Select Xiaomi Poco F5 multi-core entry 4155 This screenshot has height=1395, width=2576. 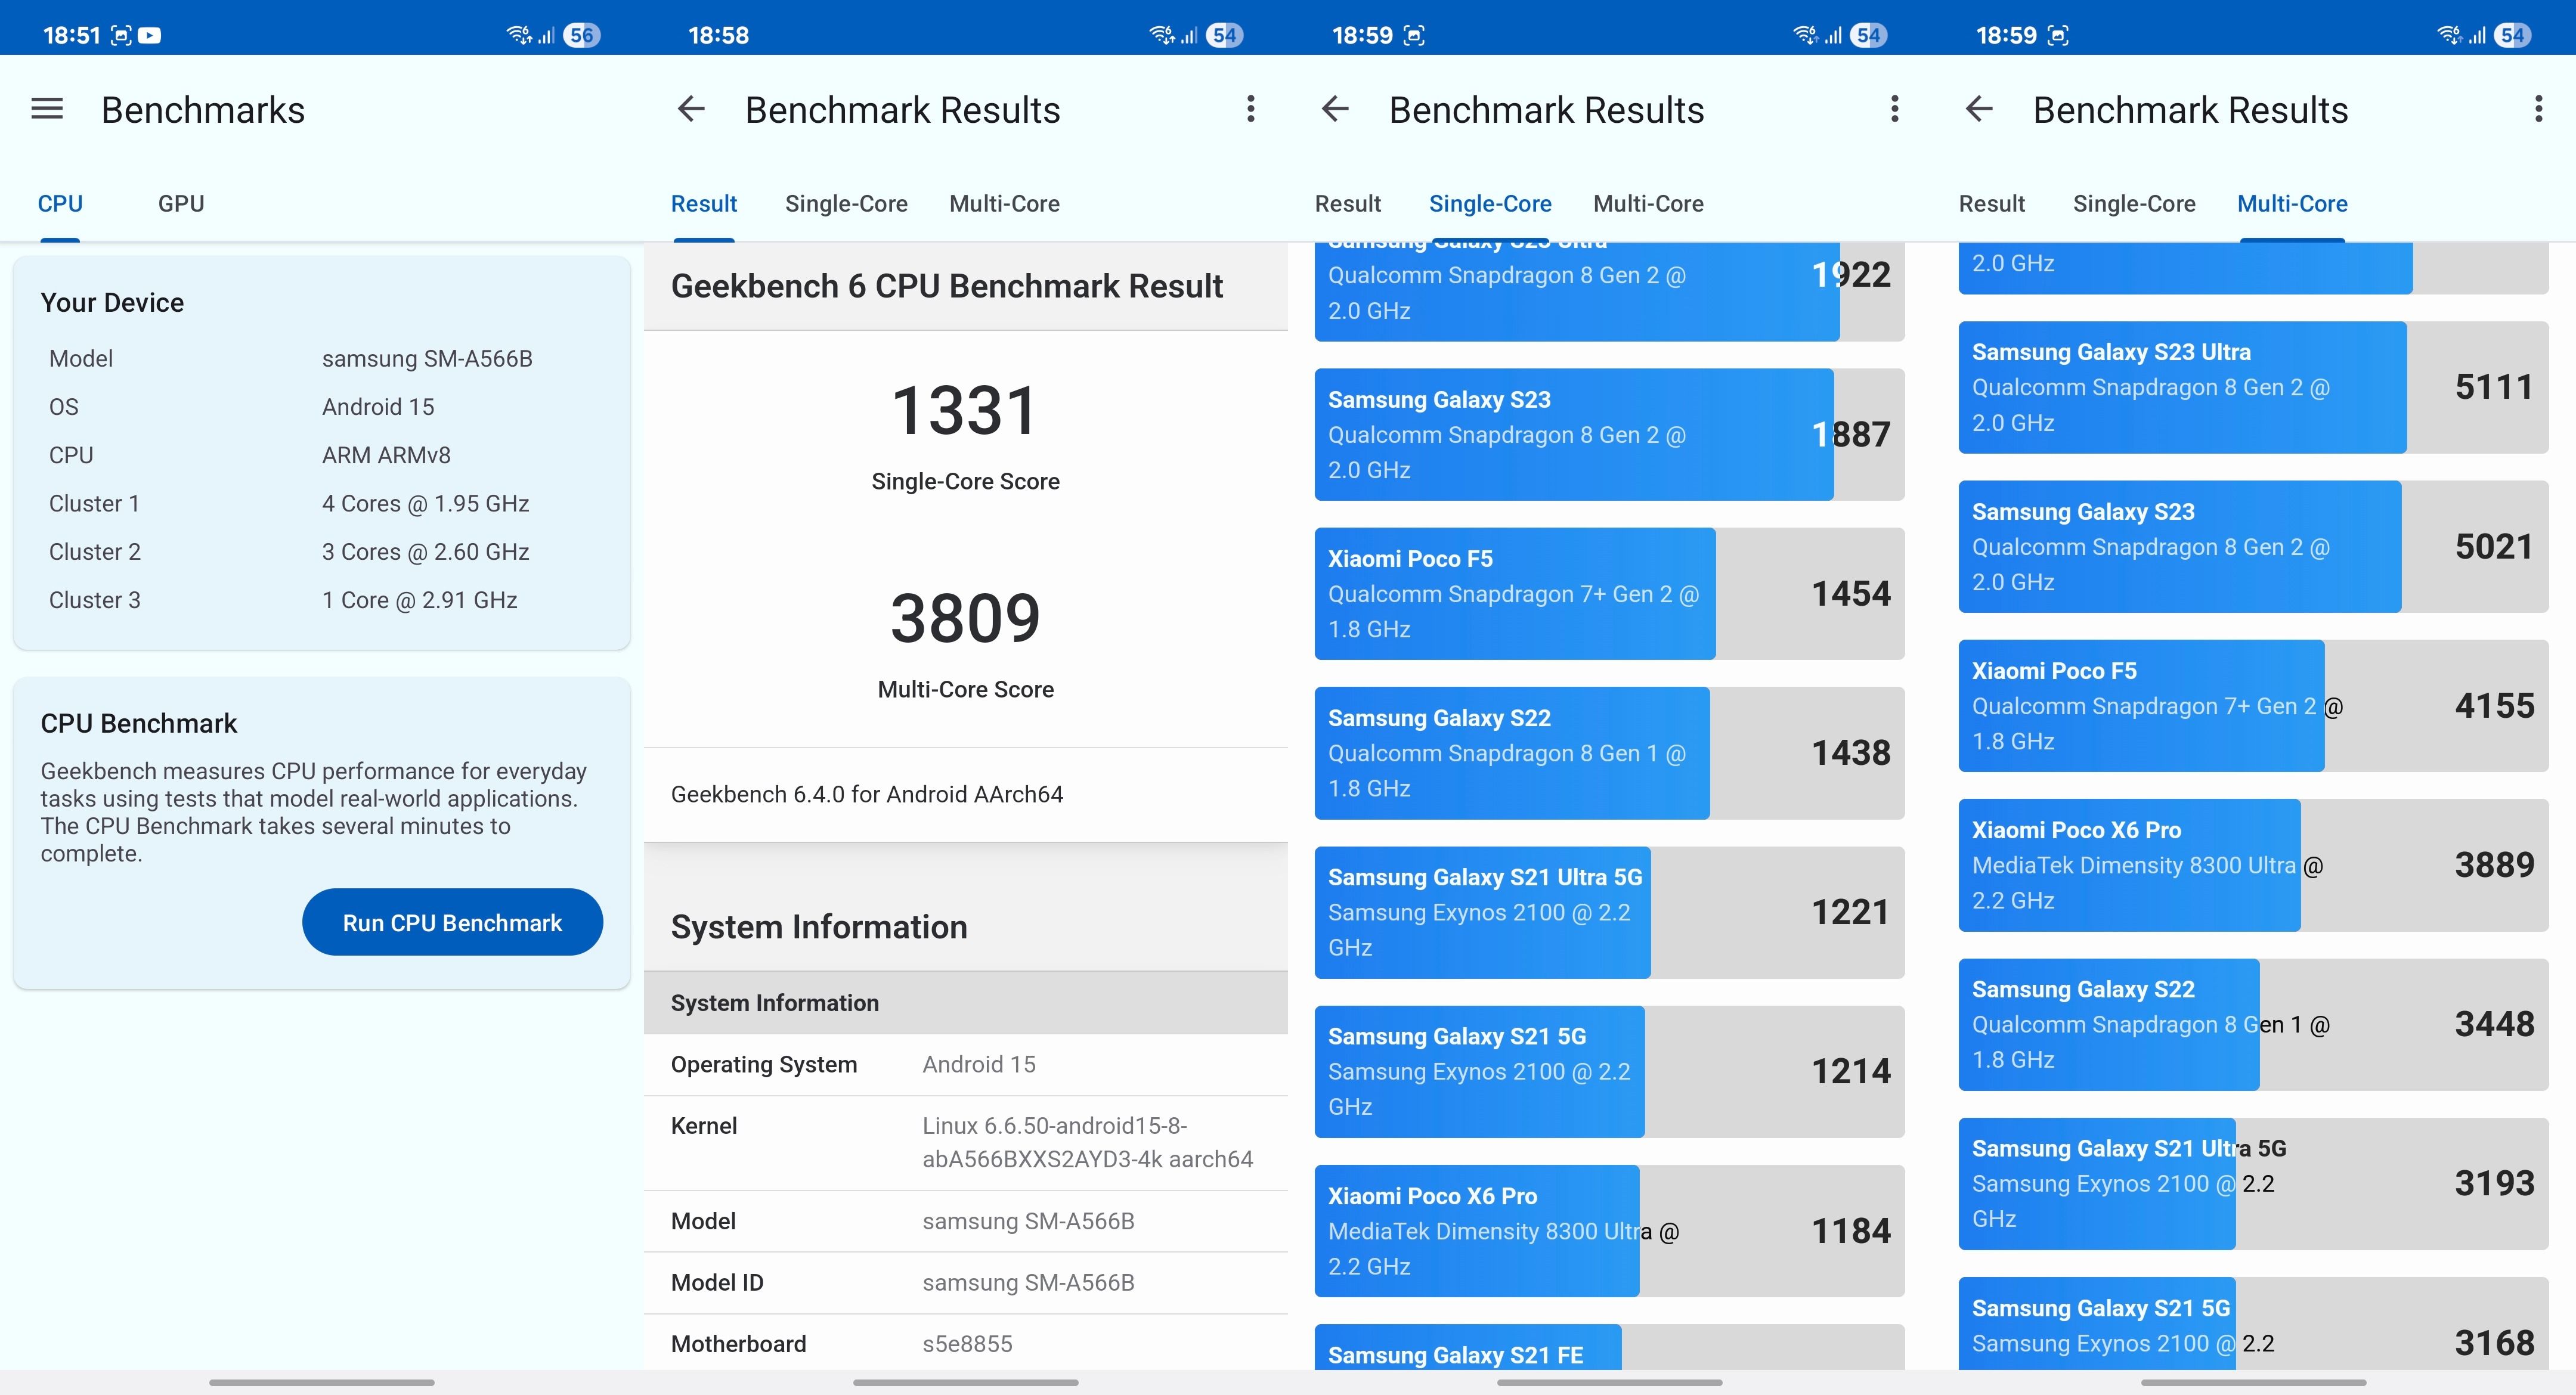(x=2253, y=705)
